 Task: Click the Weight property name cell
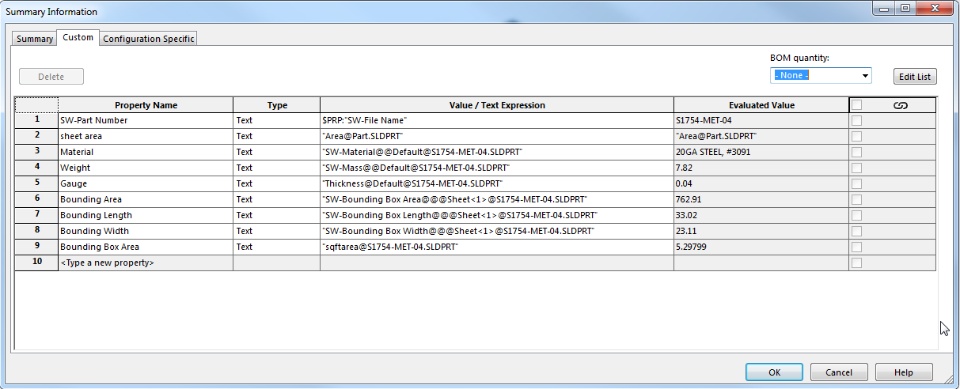146,168
